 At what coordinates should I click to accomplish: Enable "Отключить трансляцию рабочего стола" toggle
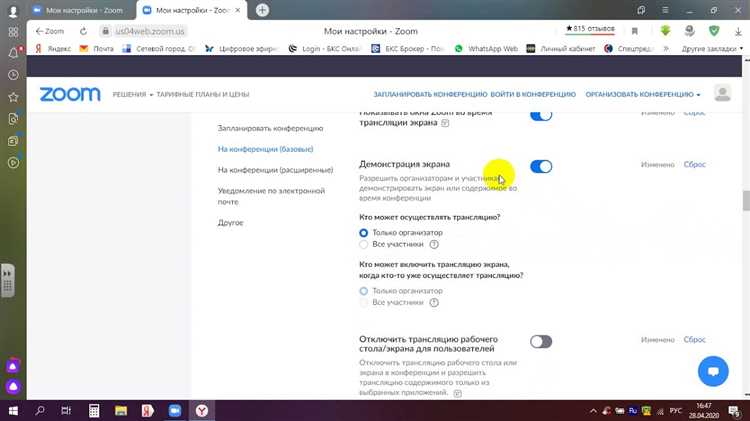[541, 342]
